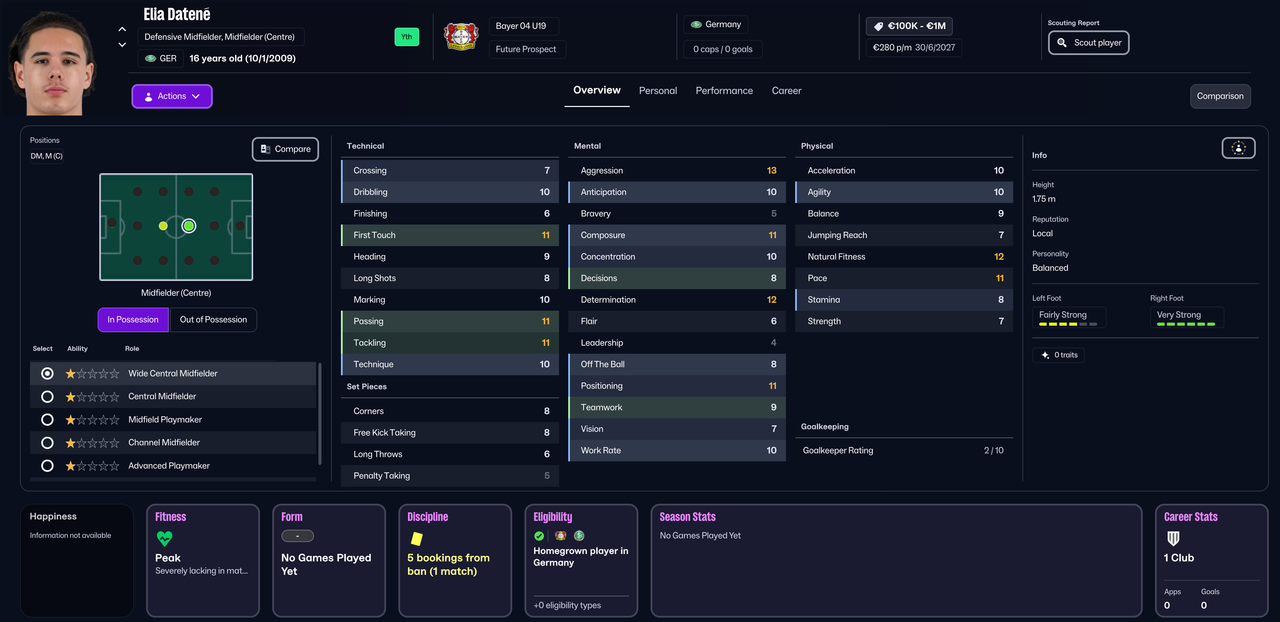Click the Aggression attribute row

[677, 170]
